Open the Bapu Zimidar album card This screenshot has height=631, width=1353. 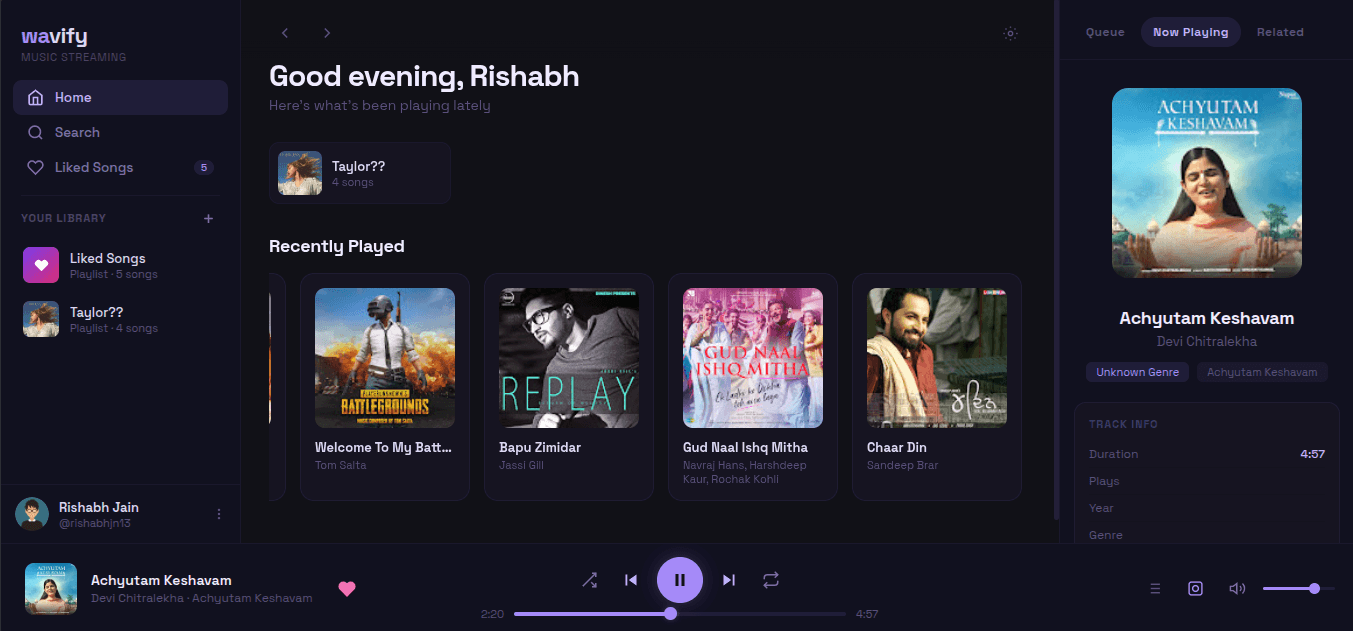coord(569,387)
